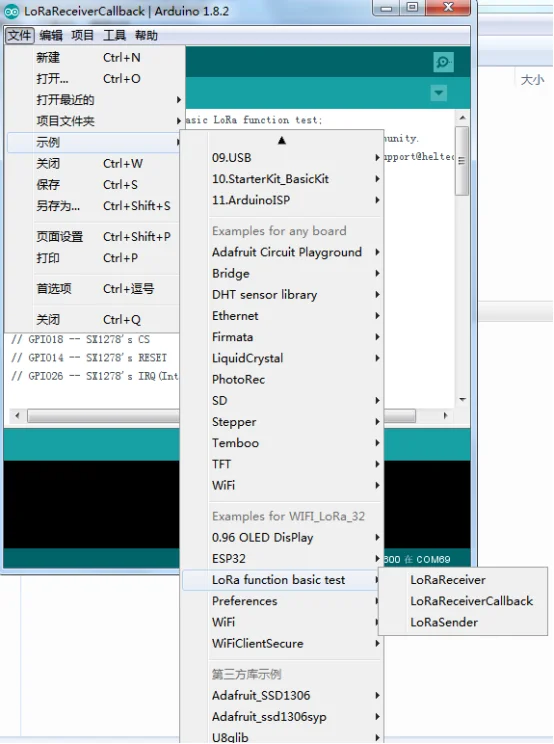Expand Bridge examples submenu
554x744 pixels.
(282, 273)
